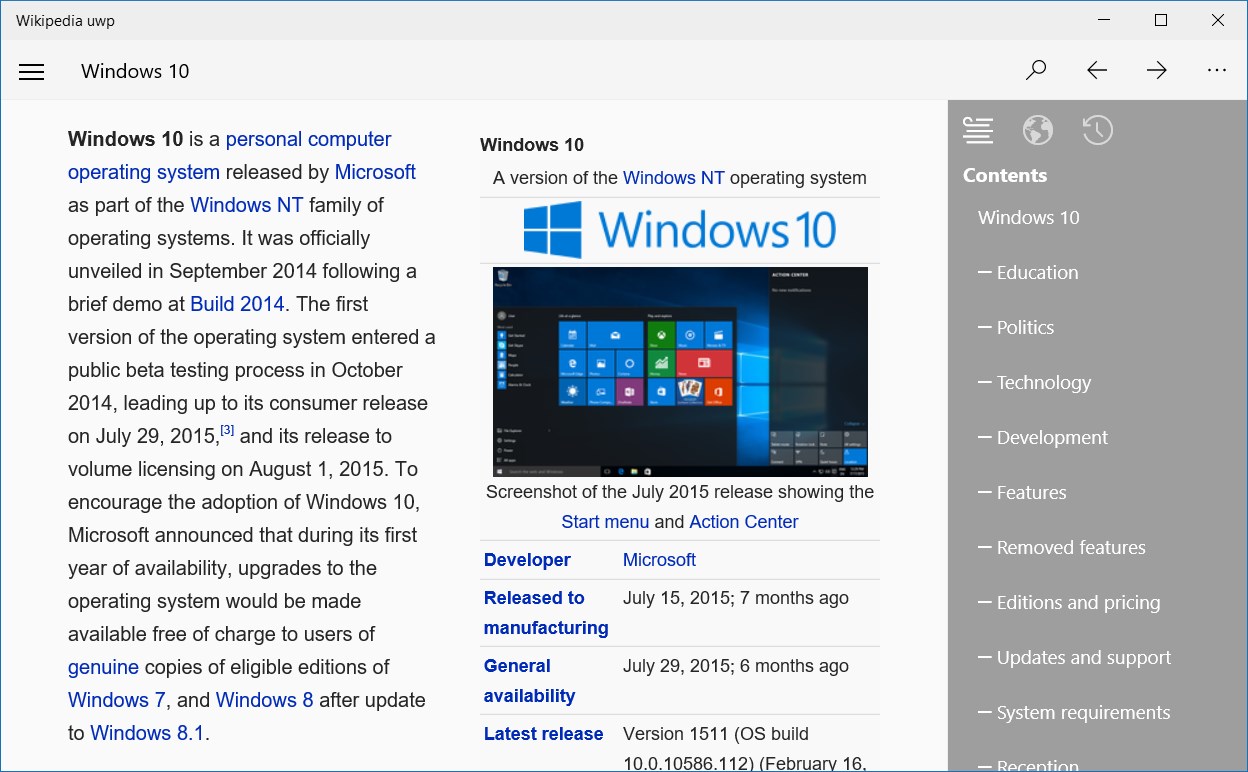The image size is (1248, 772).
Task: Switch to the history clock tab
Action: 1098,130
